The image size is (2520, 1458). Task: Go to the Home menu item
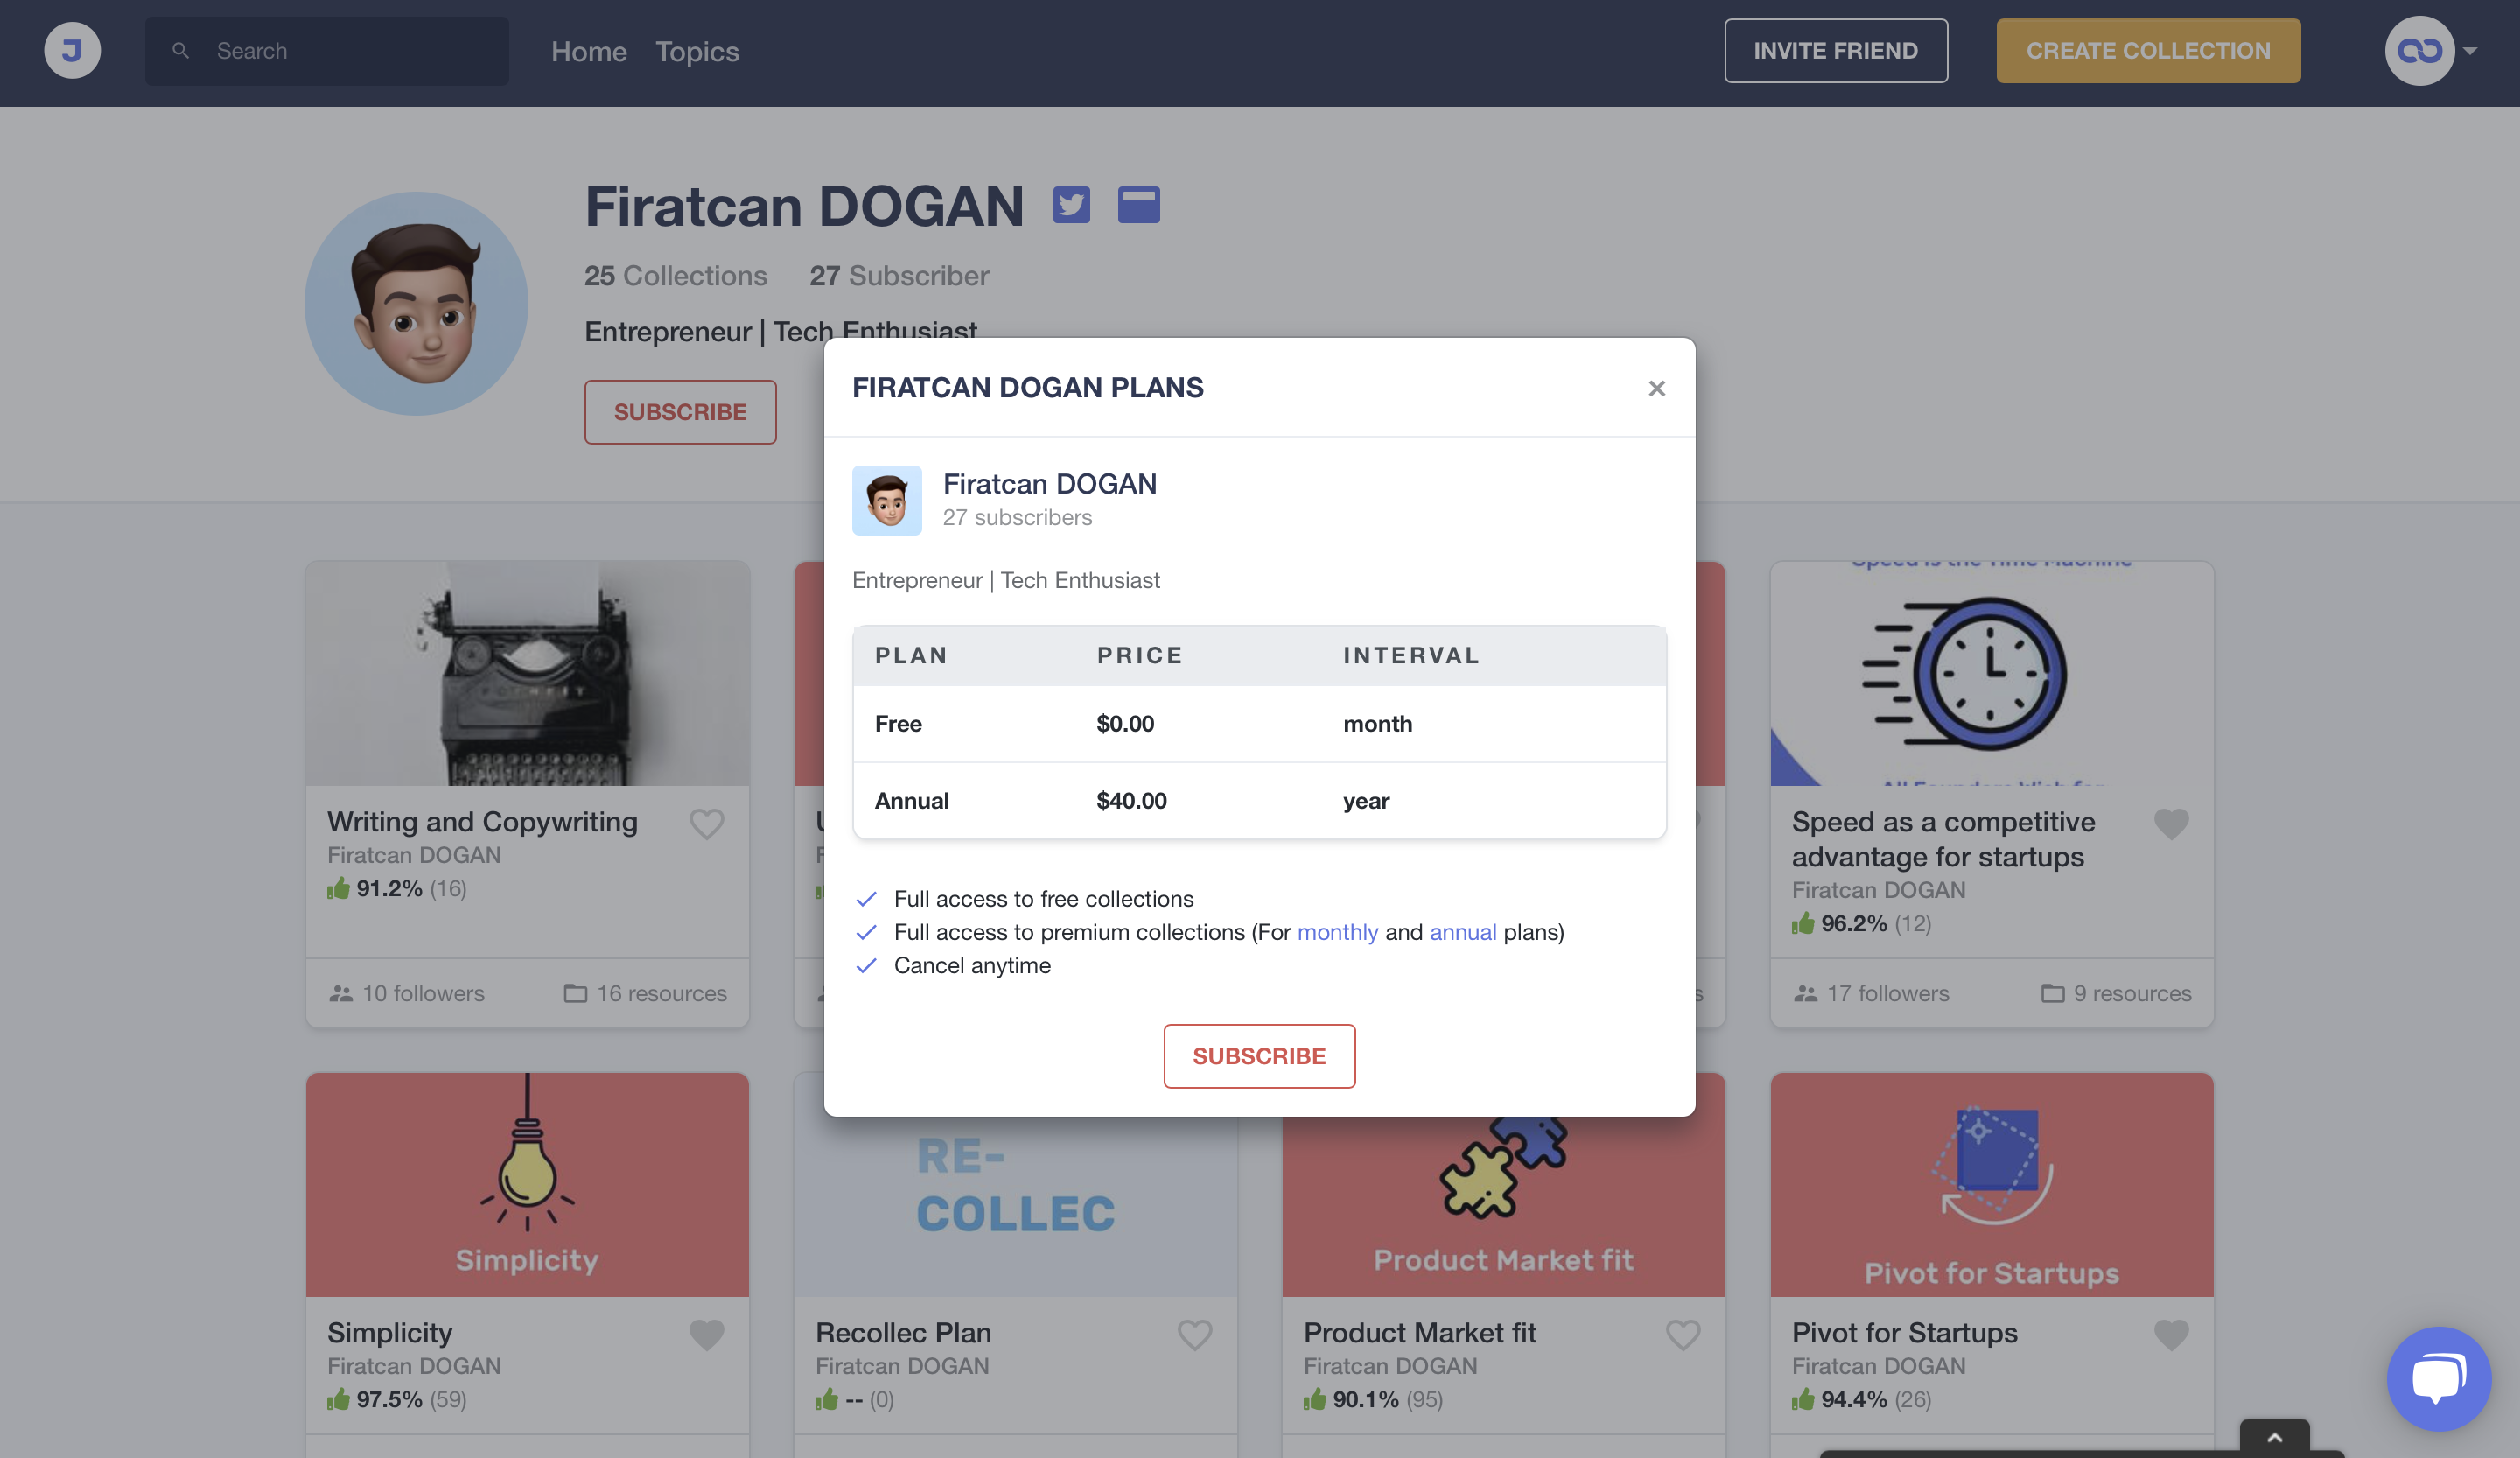[588, 51]
